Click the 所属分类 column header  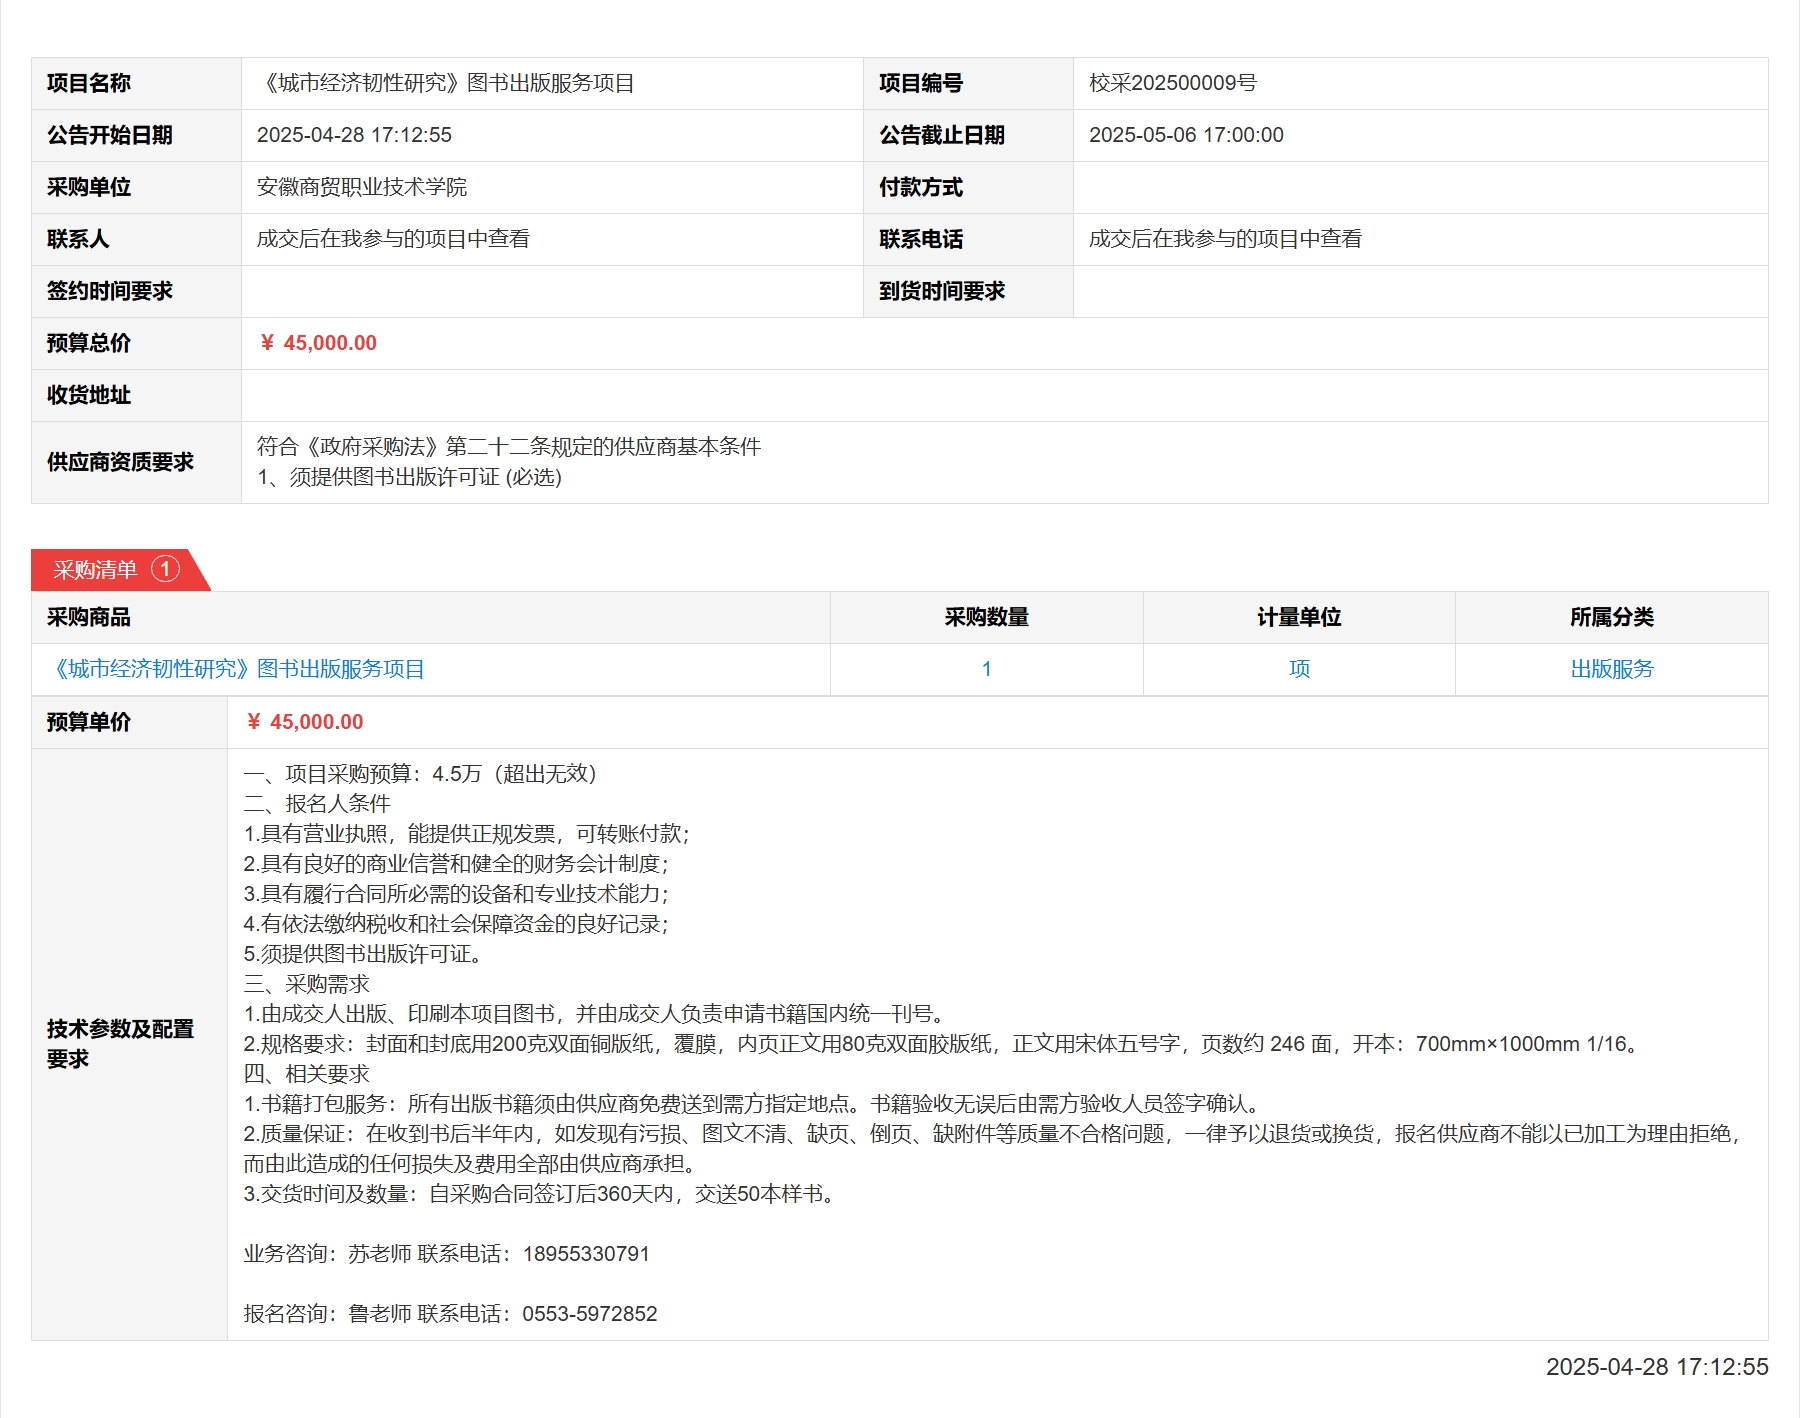point(1611,617)
